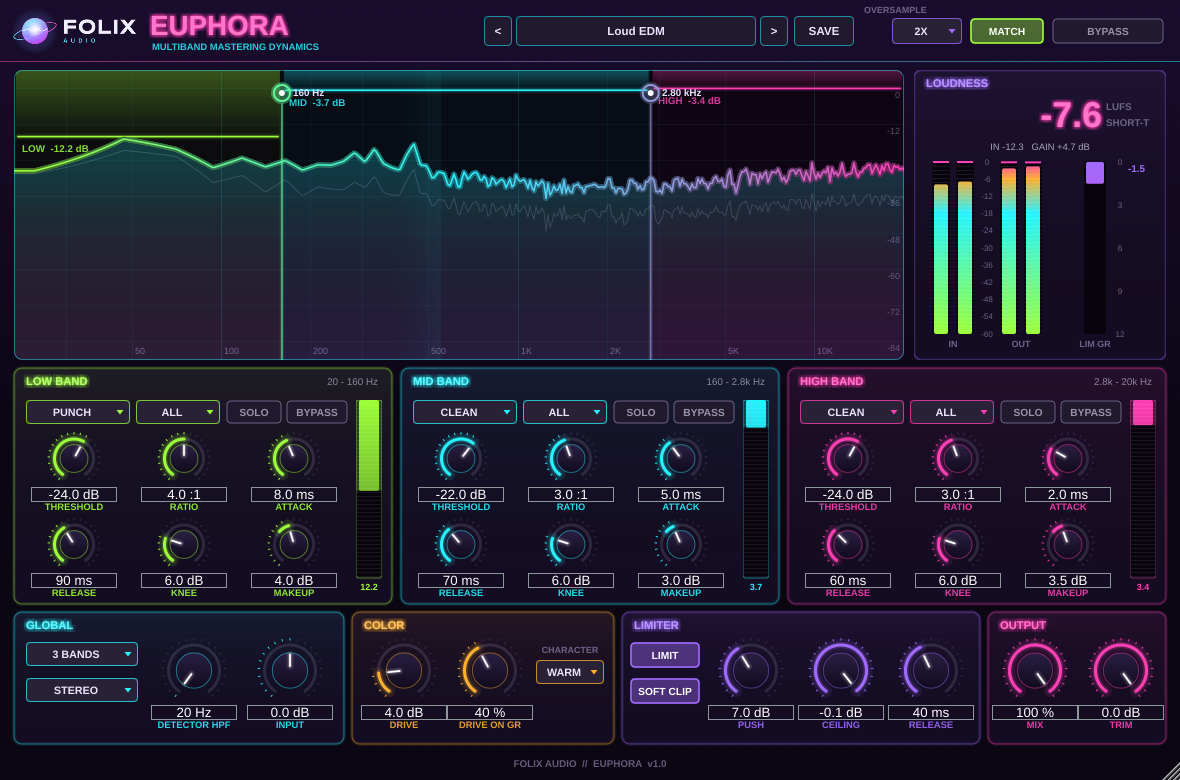Click the 2.80 kHz crossover handle
The image size is (1180, 780).
click(650, 93)
